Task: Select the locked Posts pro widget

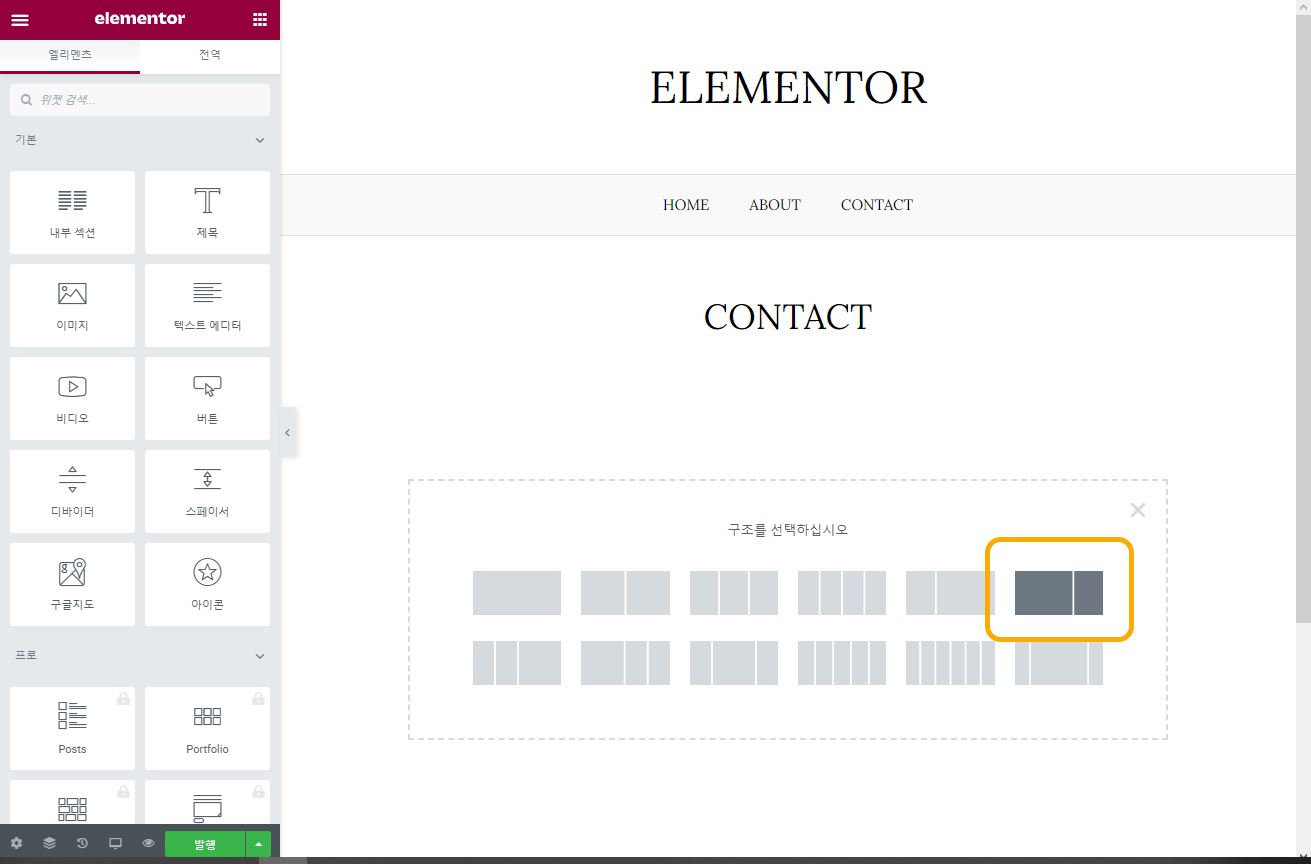Action: (x=72, y=728)
